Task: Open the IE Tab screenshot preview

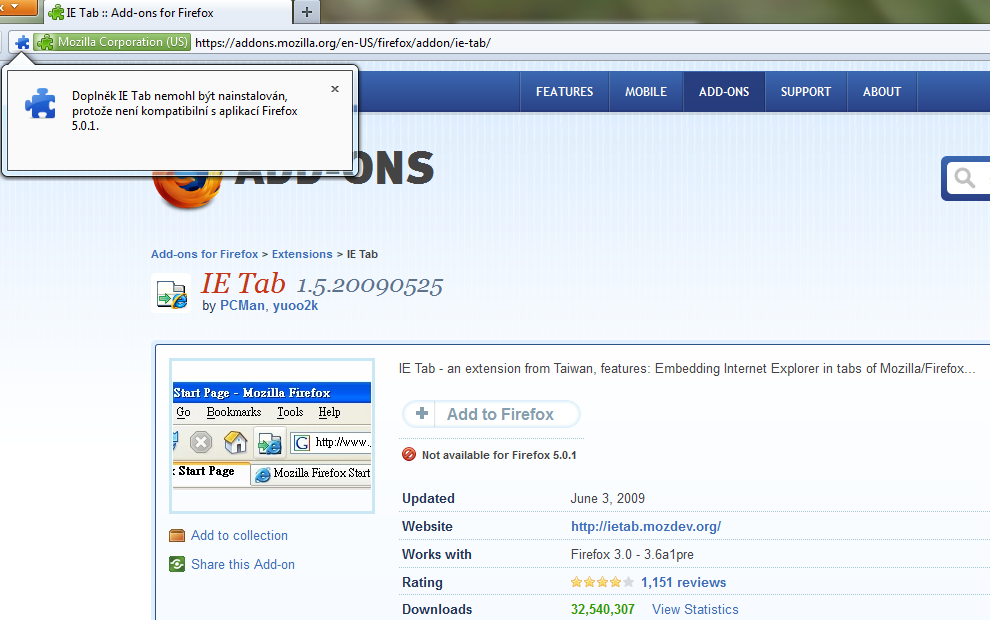Action: point(272,436)
